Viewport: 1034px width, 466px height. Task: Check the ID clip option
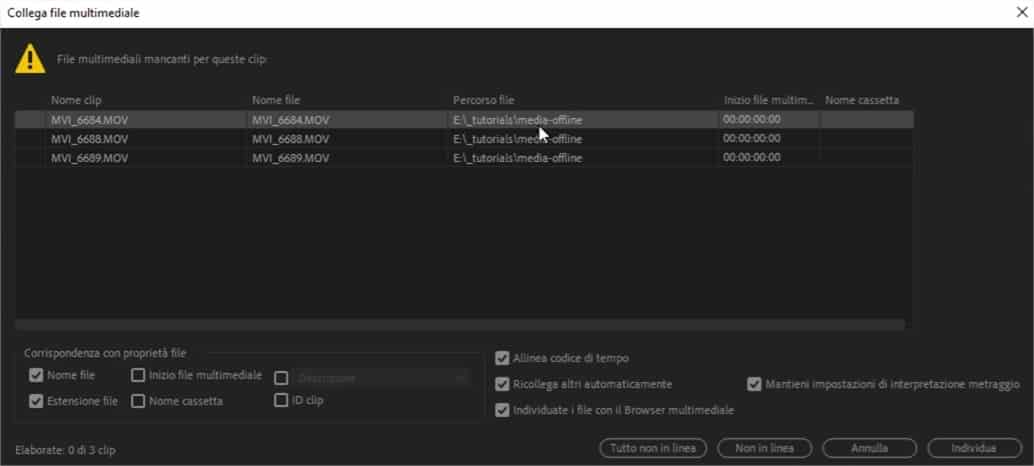(x=281, y=400)
